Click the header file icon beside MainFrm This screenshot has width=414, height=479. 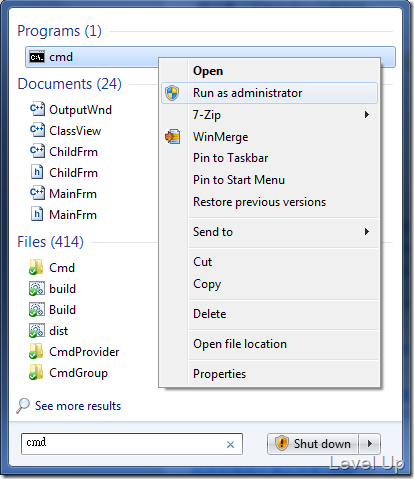click(x=37, y=214)
